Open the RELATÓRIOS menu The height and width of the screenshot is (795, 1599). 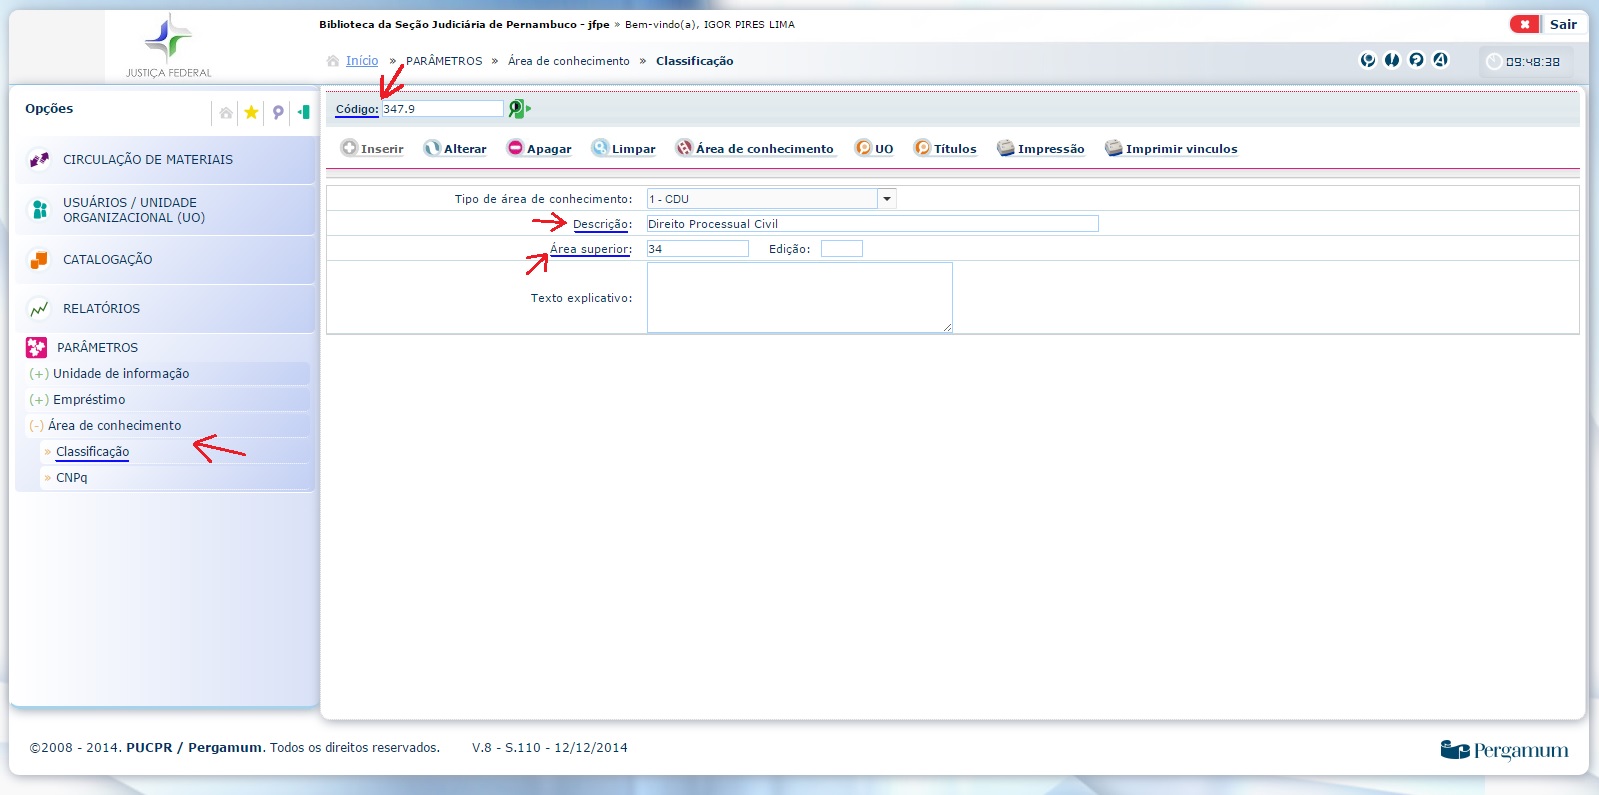[x=101, y=309]
